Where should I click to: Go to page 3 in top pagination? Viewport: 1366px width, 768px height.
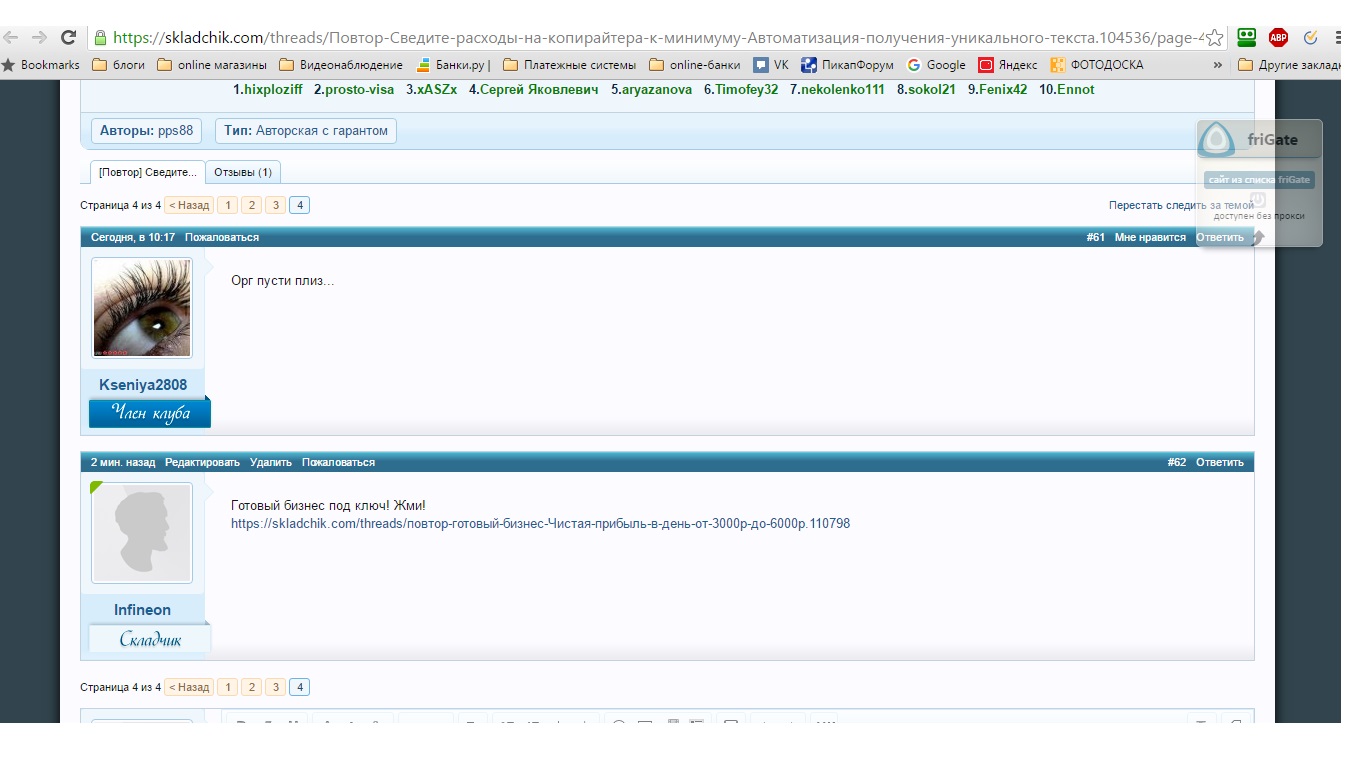tap(275, 205)
